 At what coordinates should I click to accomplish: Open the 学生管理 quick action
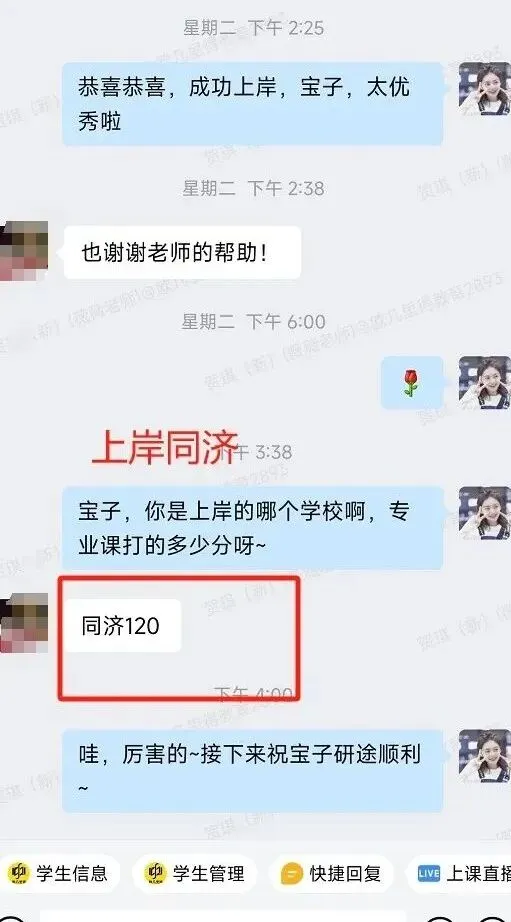click(195, 874)
